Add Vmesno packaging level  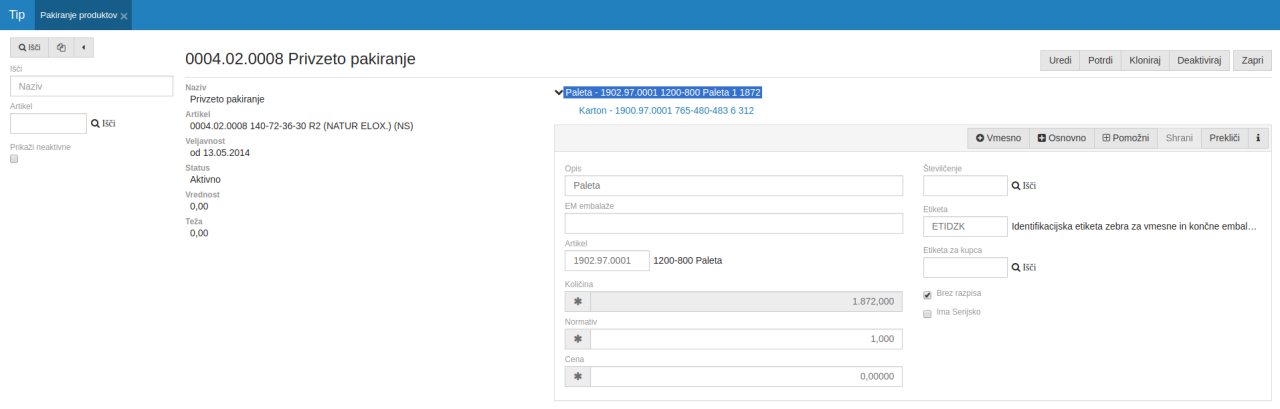coord(998,137)
